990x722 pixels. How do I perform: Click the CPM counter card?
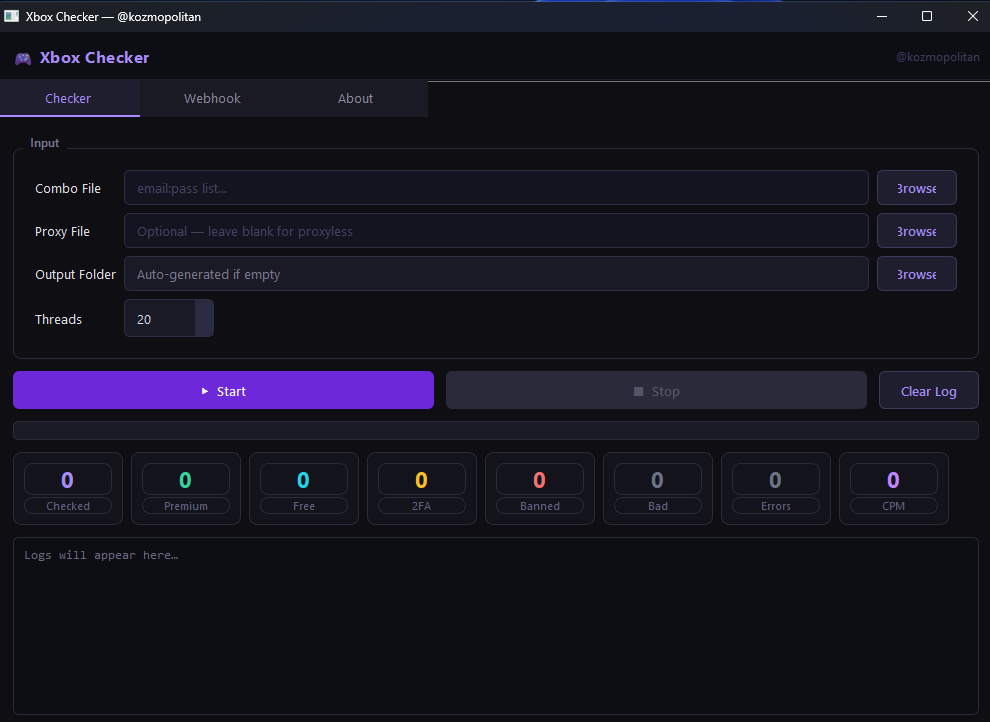pyautogui.click(x=893, y=488)
